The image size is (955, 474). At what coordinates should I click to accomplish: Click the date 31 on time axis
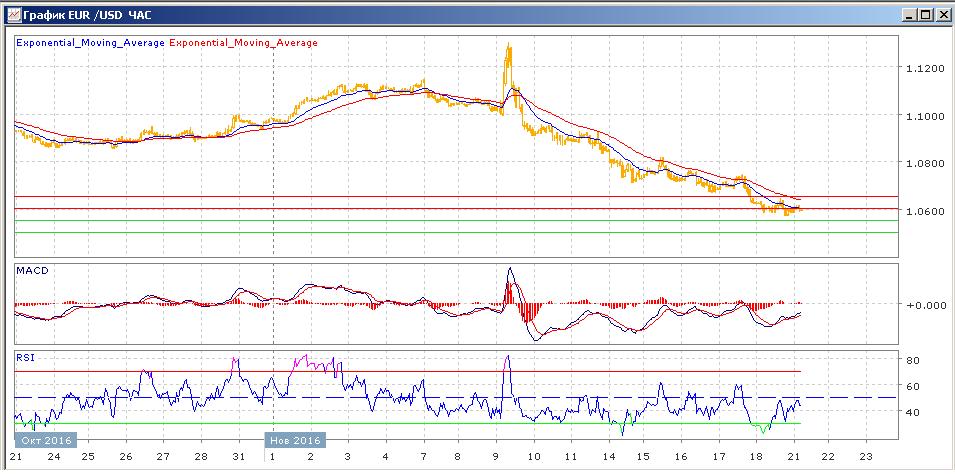tap(238, 456)
